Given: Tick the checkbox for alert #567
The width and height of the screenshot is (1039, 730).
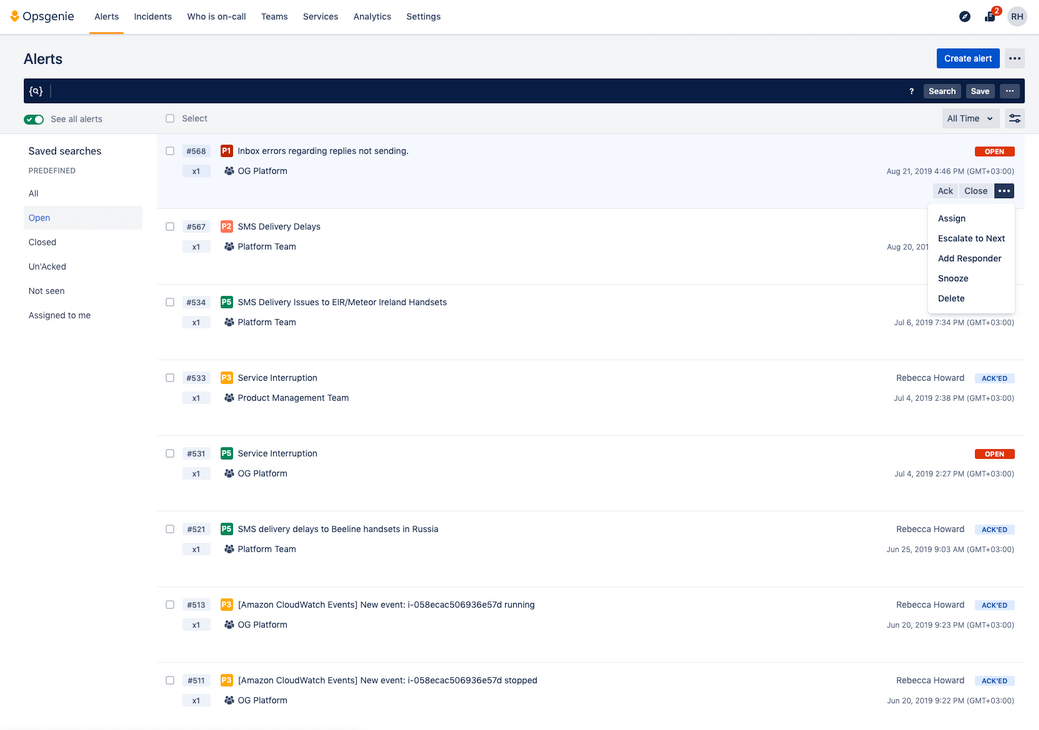Looking at the screenshot, I should (170, 227).
